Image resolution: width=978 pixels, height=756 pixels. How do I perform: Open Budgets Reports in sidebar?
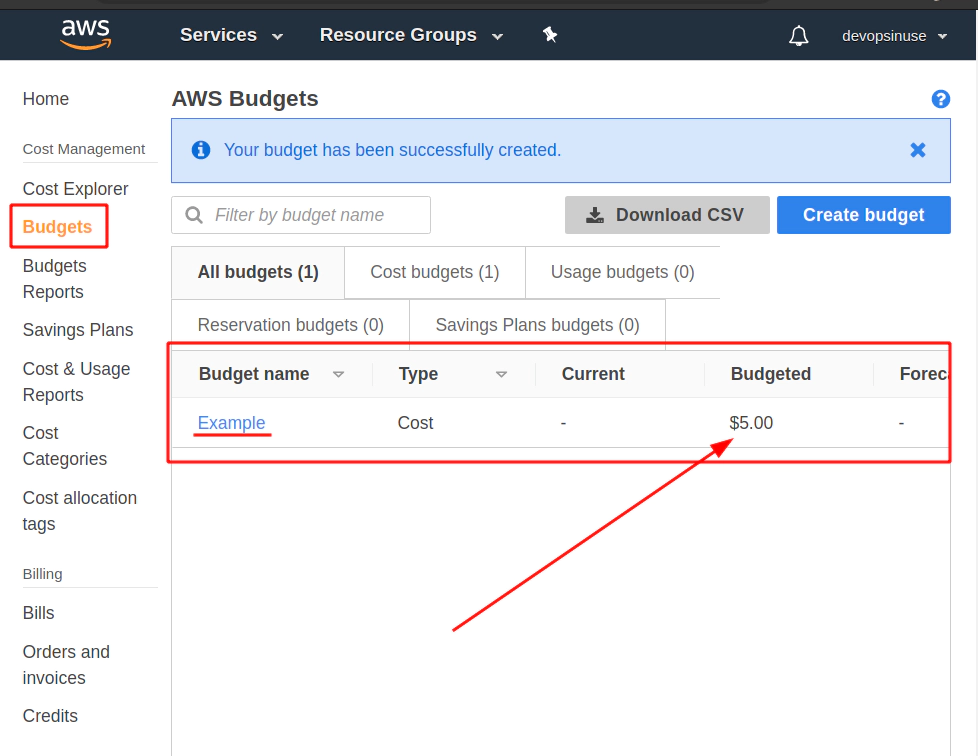coord(55,279)
